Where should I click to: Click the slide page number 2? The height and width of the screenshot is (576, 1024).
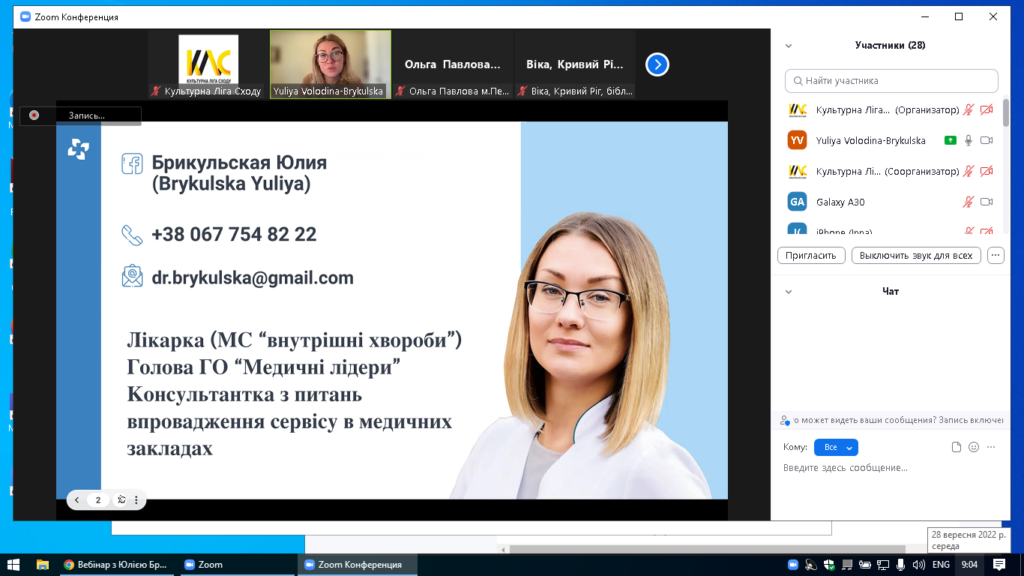click(98, 500)
